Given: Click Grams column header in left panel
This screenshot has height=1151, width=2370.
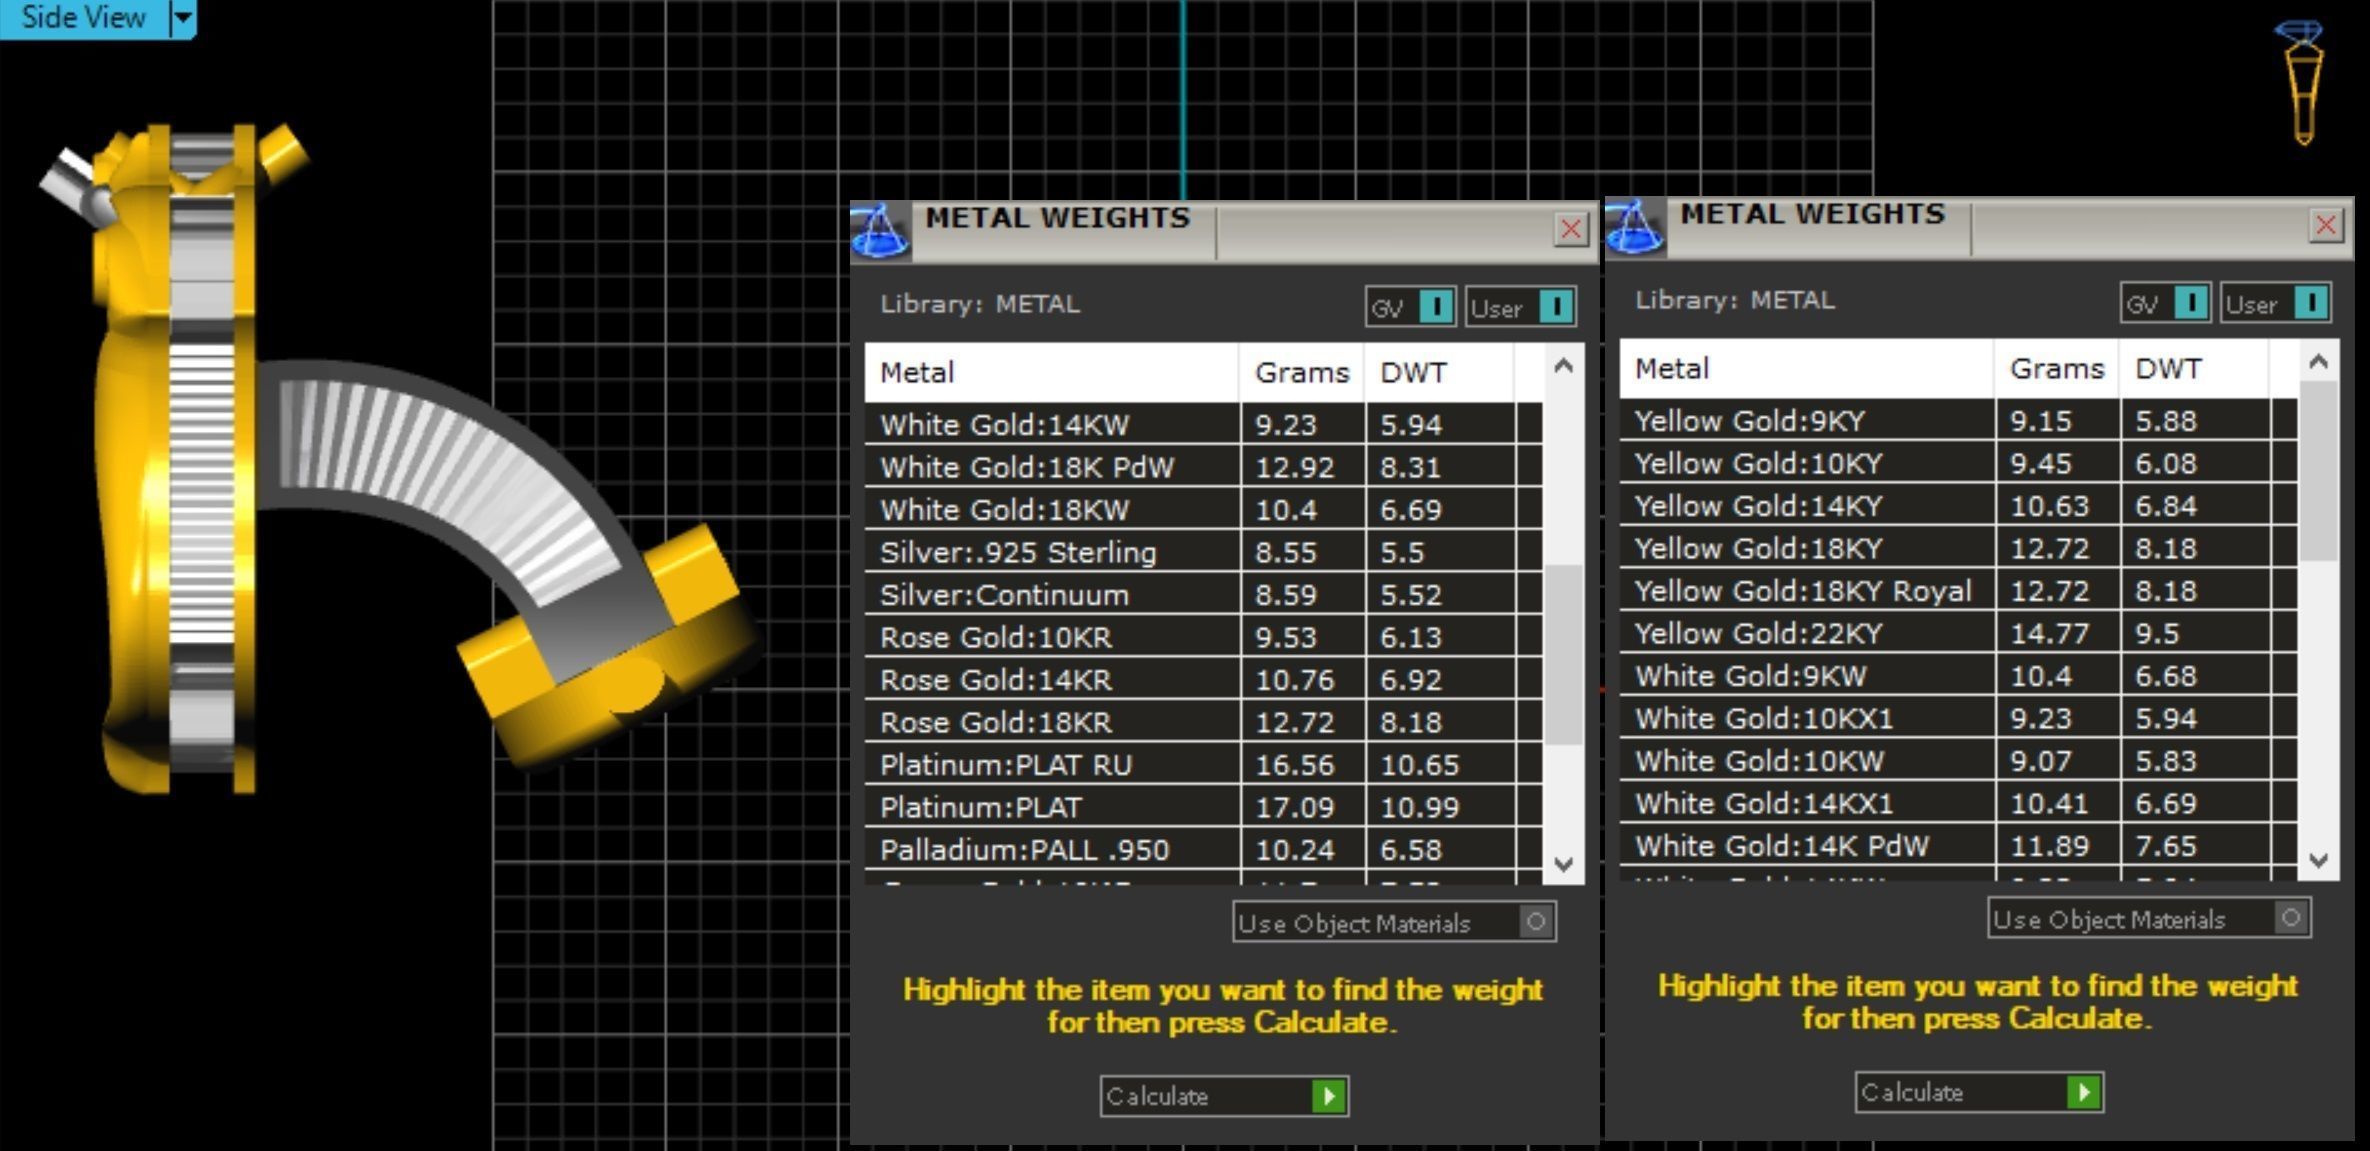Looking at the screenshot, I should click(1301, 373).
